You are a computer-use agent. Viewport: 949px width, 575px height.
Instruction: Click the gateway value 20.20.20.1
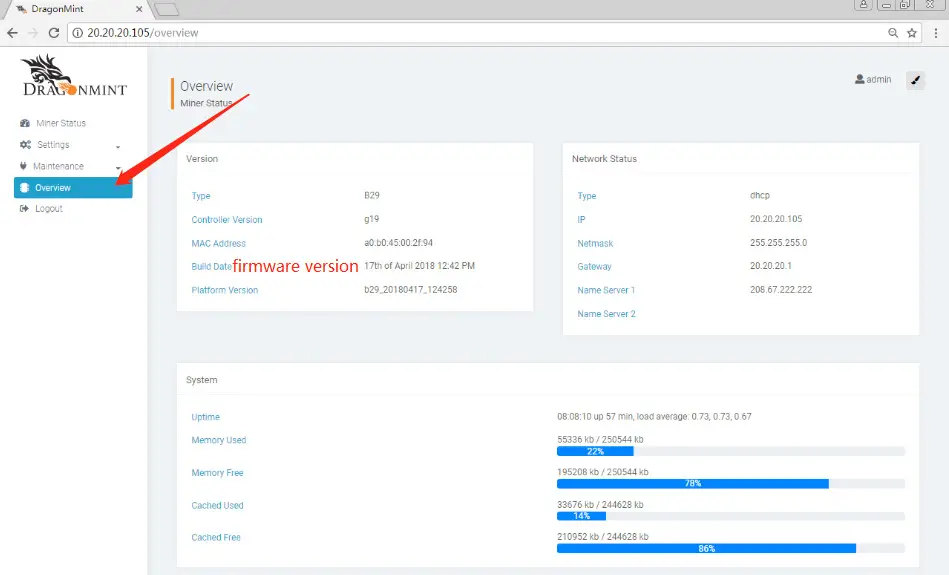coord(770,266)
